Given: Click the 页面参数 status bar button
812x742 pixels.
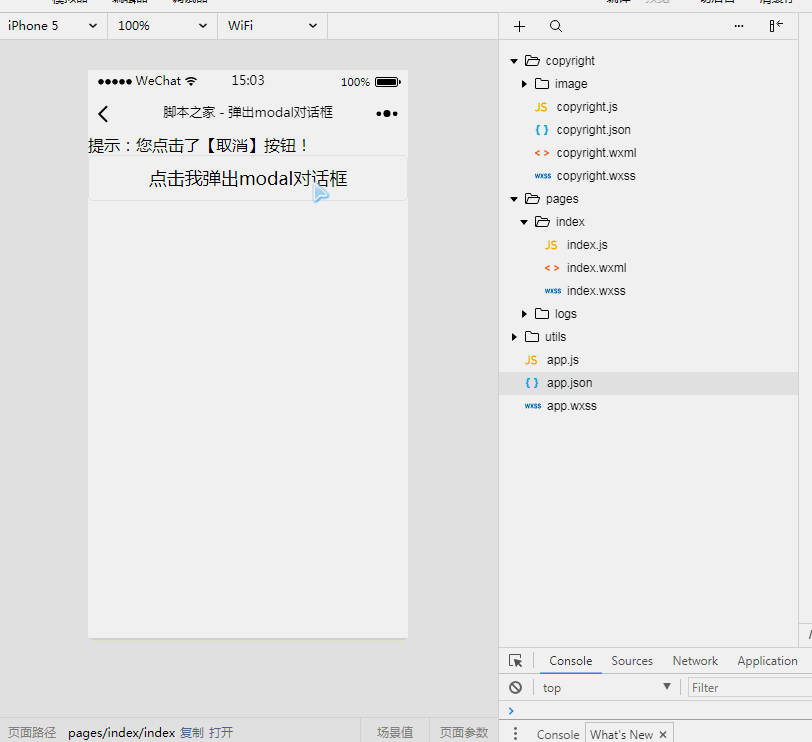Looking at the screenshot, I should pyautogui.click(x=464, y=733).
